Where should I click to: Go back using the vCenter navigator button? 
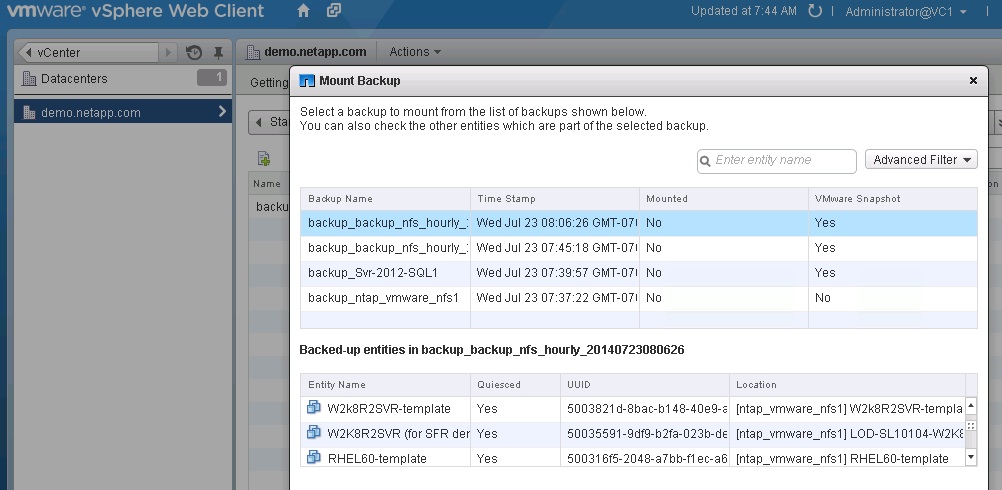point(88,52)
